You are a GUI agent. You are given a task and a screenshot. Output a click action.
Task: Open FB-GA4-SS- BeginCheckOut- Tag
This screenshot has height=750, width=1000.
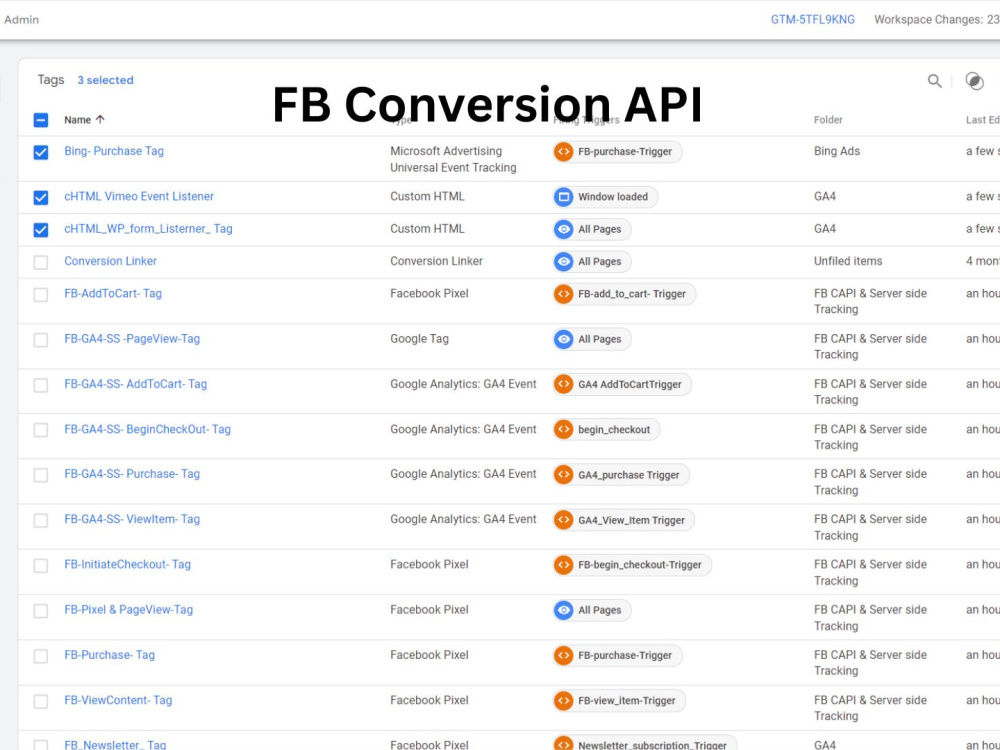pyautogui.click(x=147, y=429)
